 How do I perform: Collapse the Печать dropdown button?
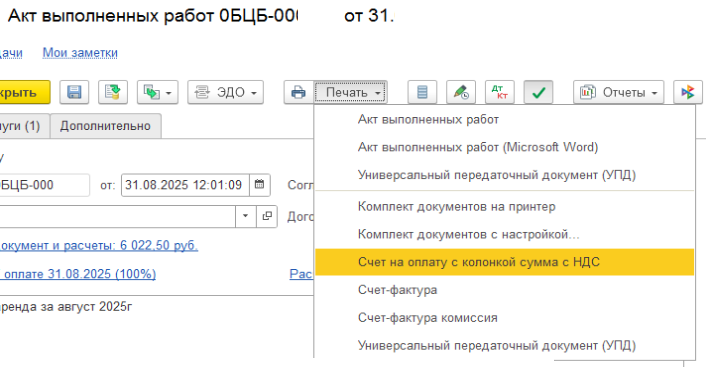point(351,92)
